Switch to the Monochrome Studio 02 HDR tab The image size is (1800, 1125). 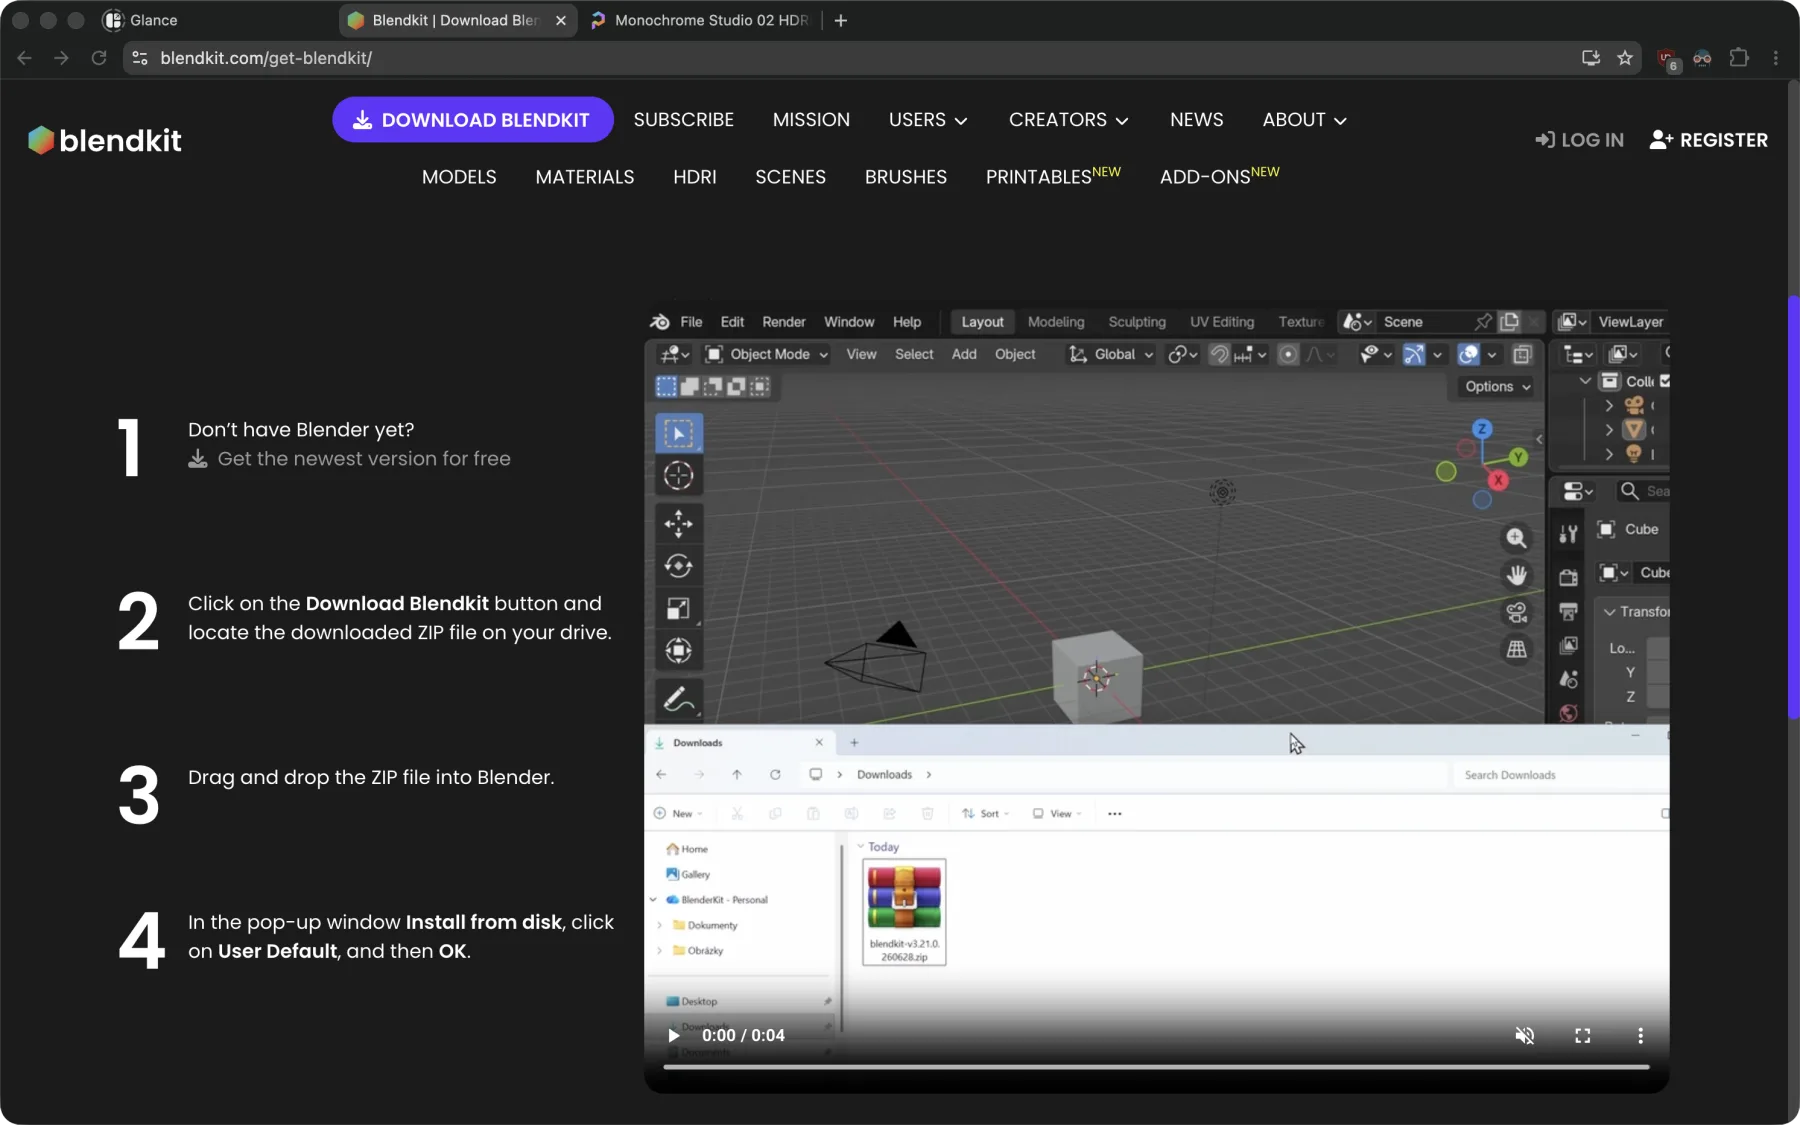tap(701, 20)
